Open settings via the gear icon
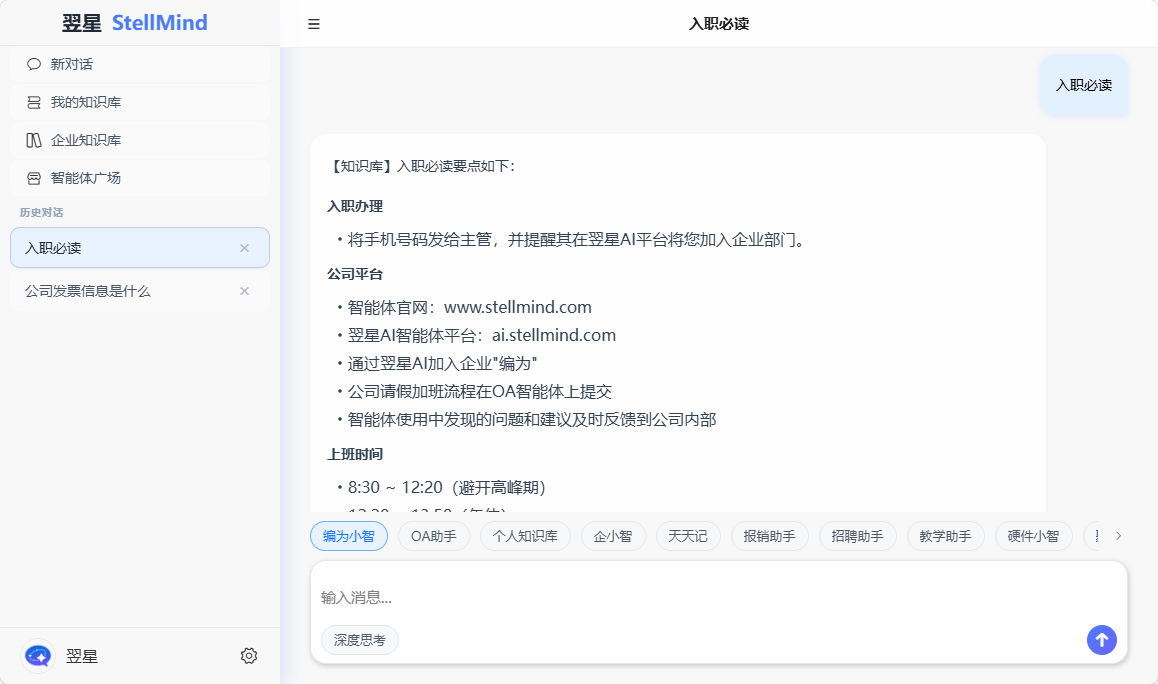Screen dimensions: 1158x684 [249, 656]
